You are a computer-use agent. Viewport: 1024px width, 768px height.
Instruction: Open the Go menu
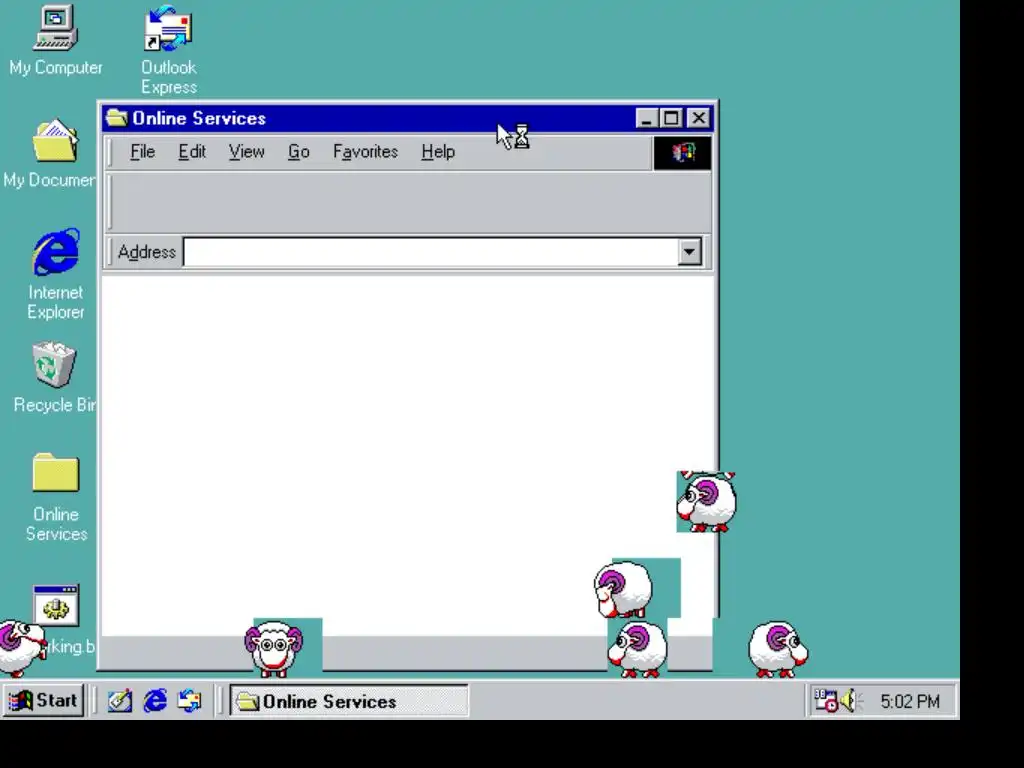pyautogui.click(x=298, y=152)
